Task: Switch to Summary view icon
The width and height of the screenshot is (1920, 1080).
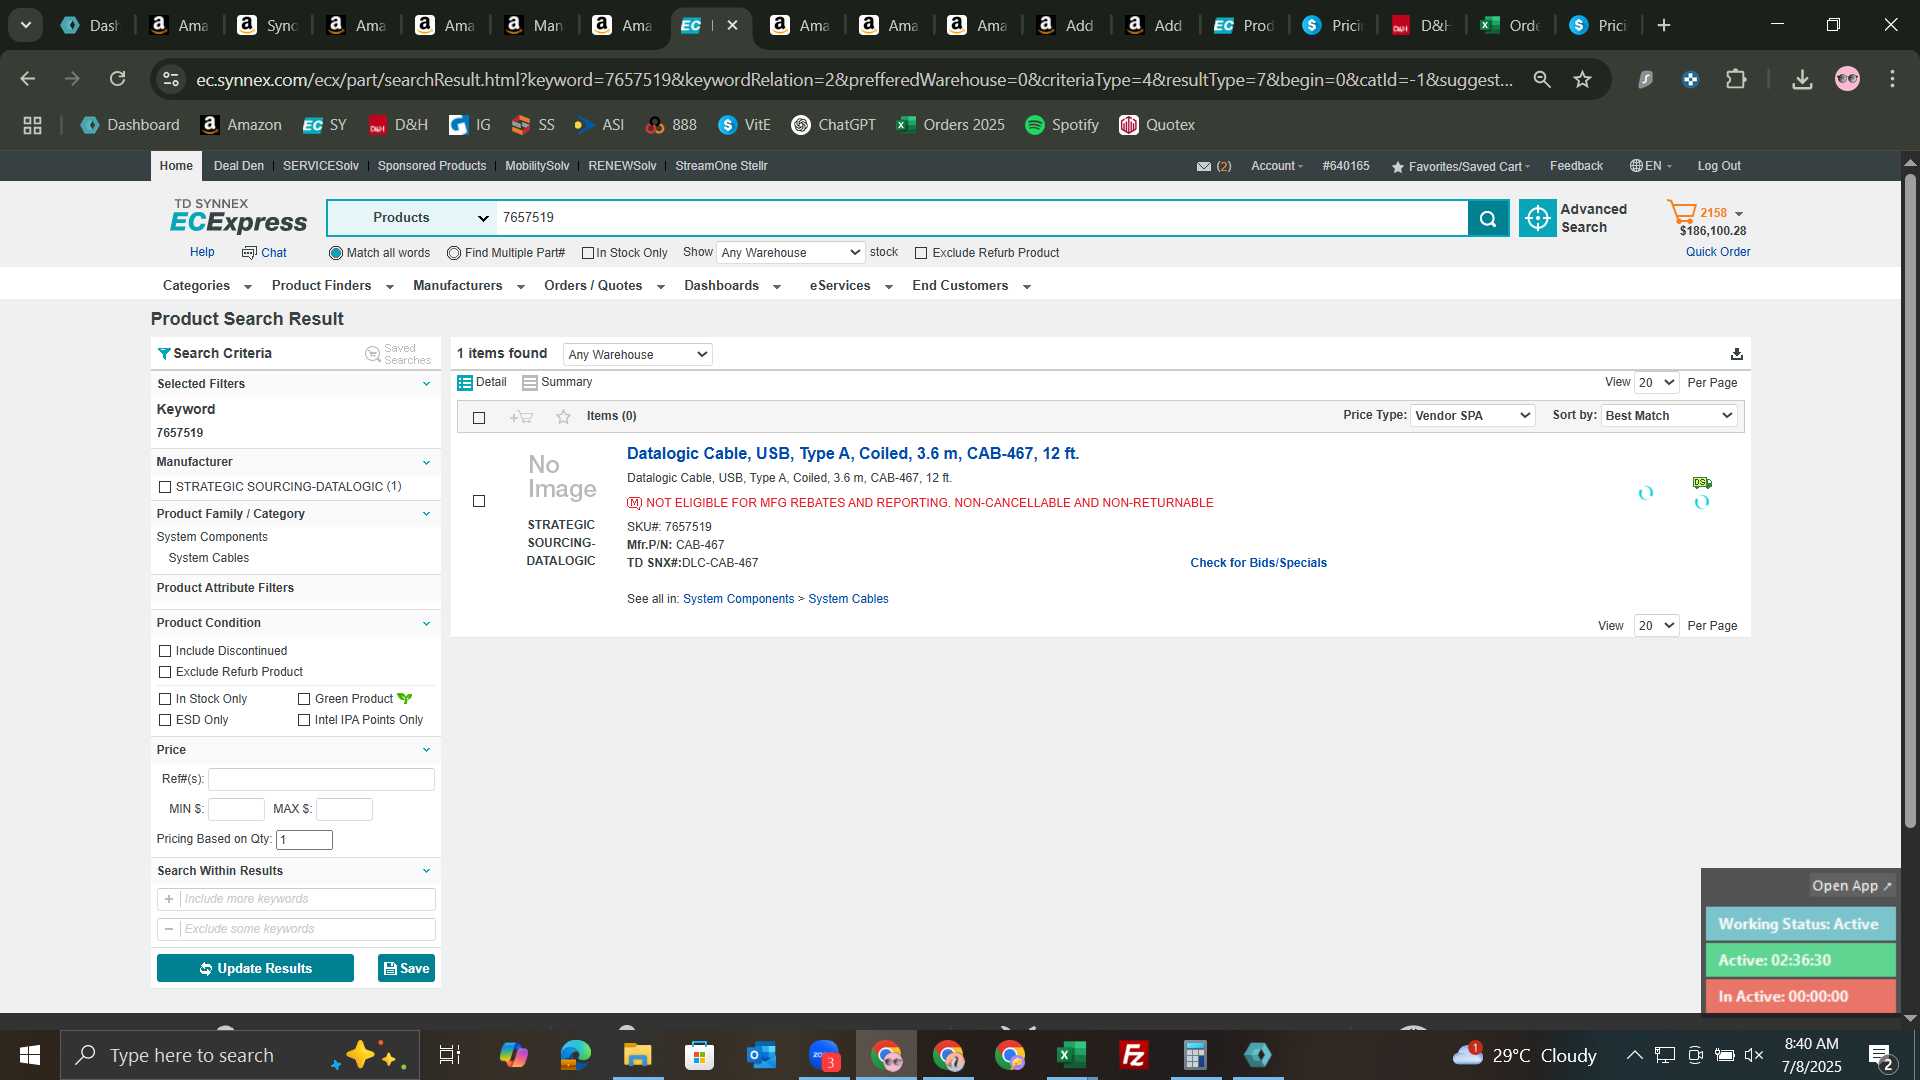Action: click(530, 382)
